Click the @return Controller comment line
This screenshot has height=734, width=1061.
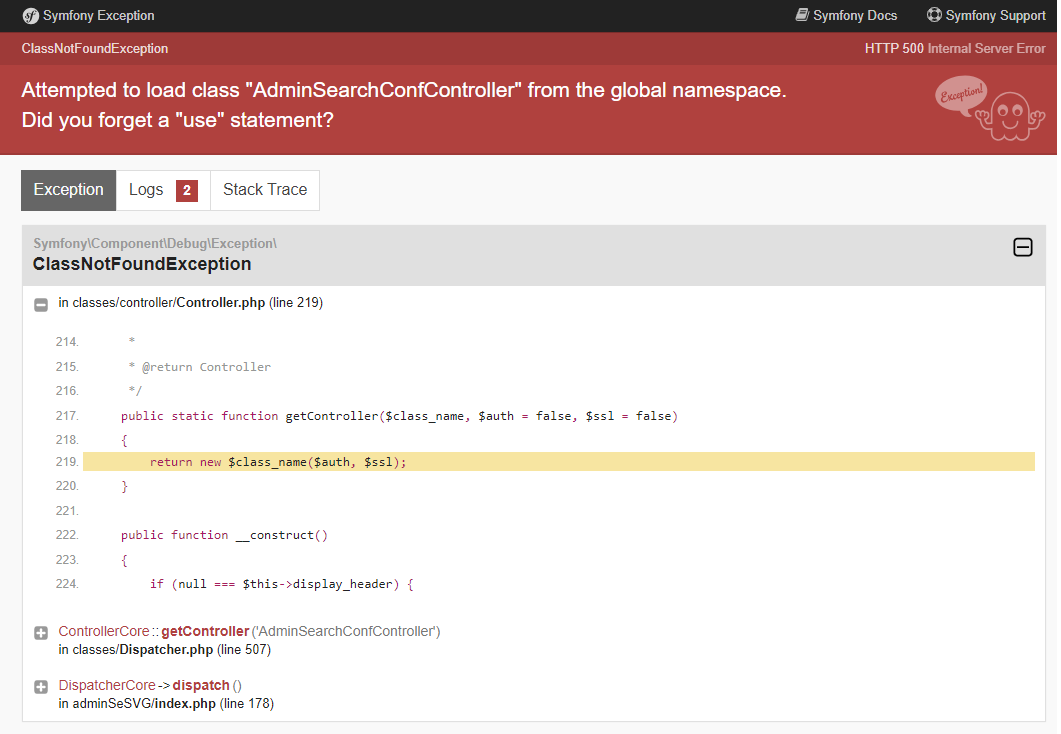[200, 367]
